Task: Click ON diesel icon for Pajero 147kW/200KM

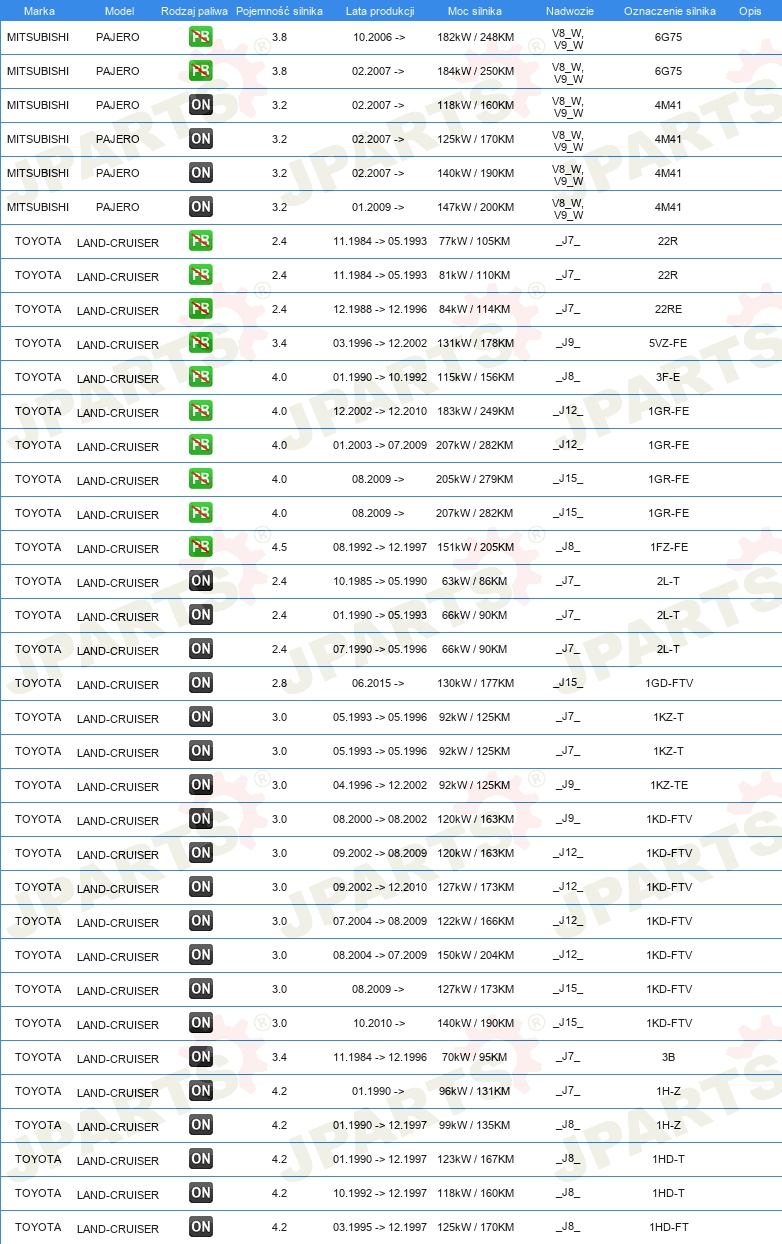Action: click(x=201, y=207)
